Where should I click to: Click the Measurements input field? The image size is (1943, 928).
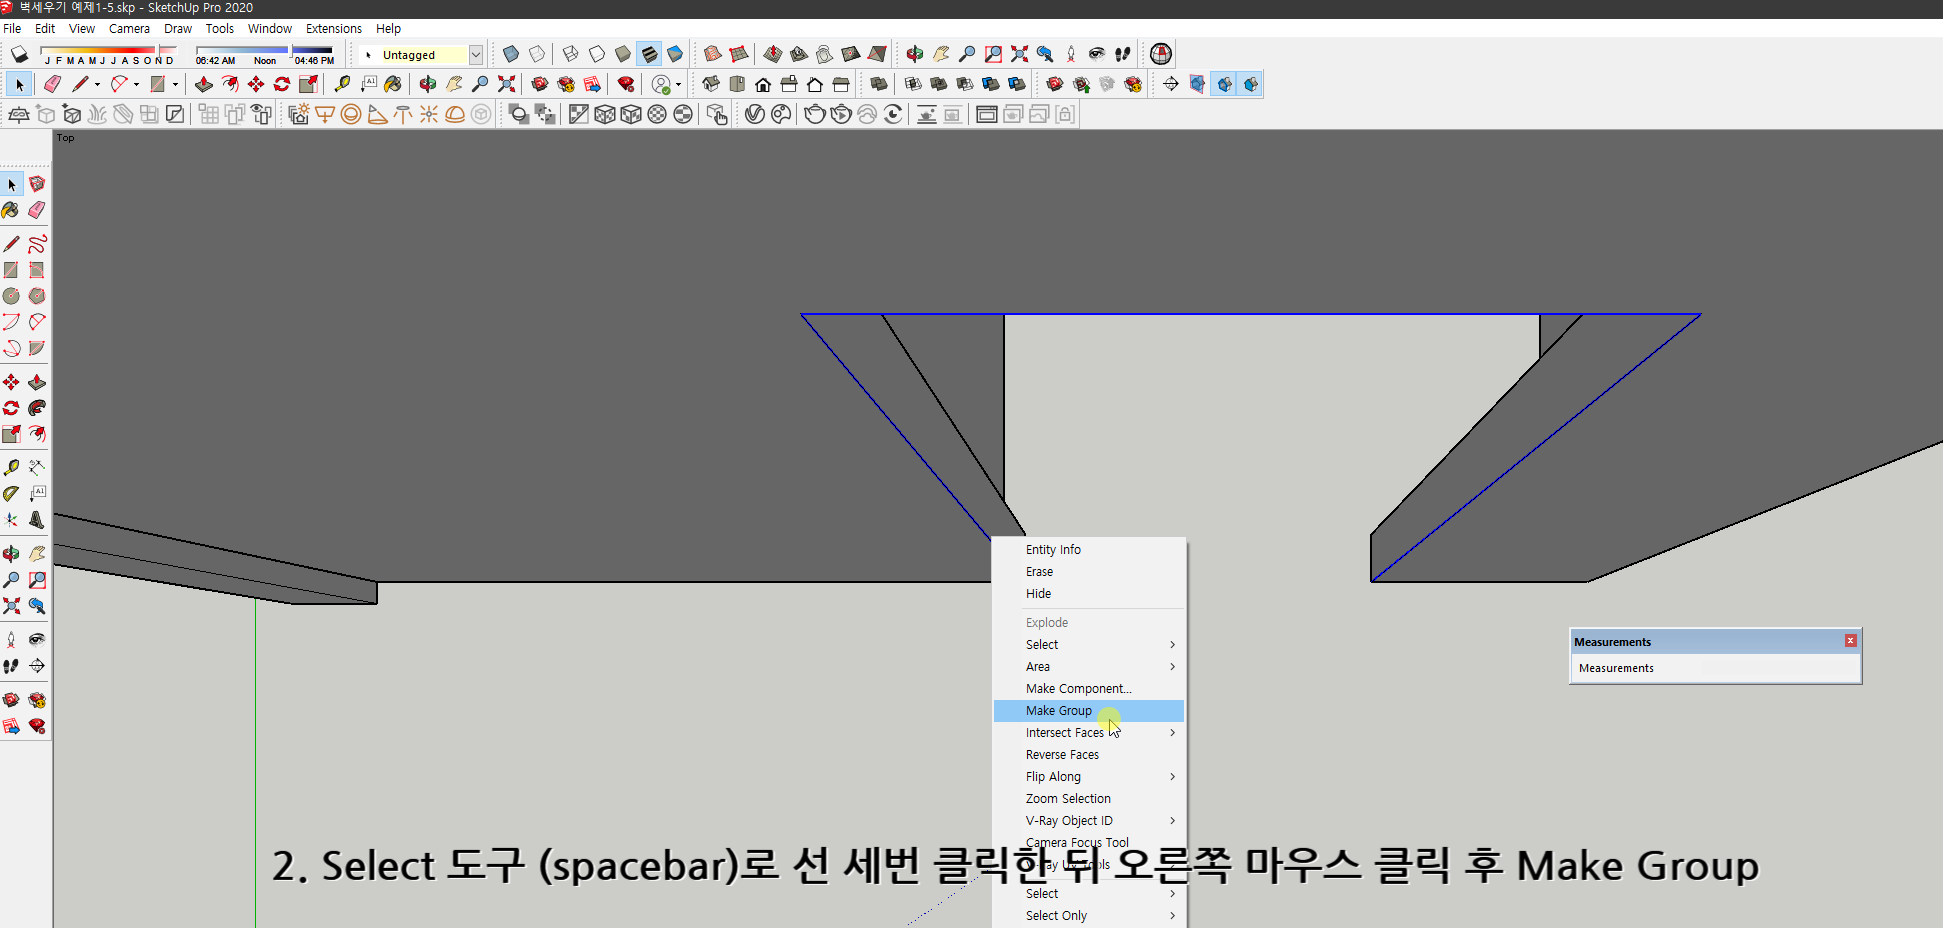coord(1715,668)
